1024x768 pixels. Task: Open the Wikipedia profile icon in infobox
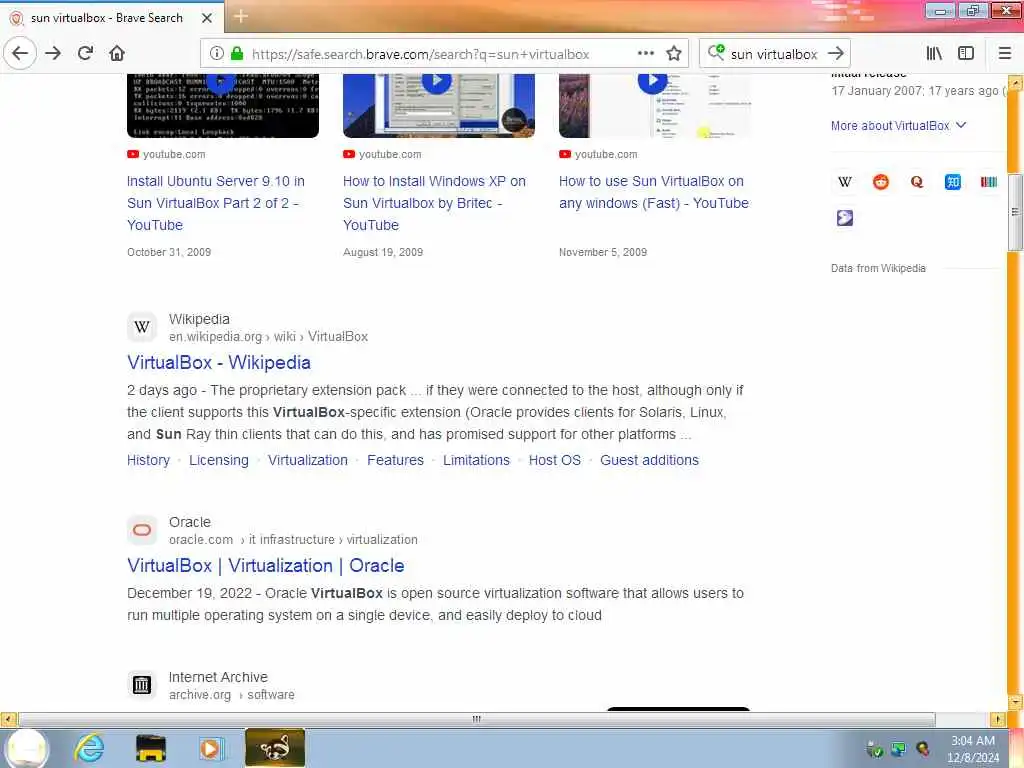[845, 182]
